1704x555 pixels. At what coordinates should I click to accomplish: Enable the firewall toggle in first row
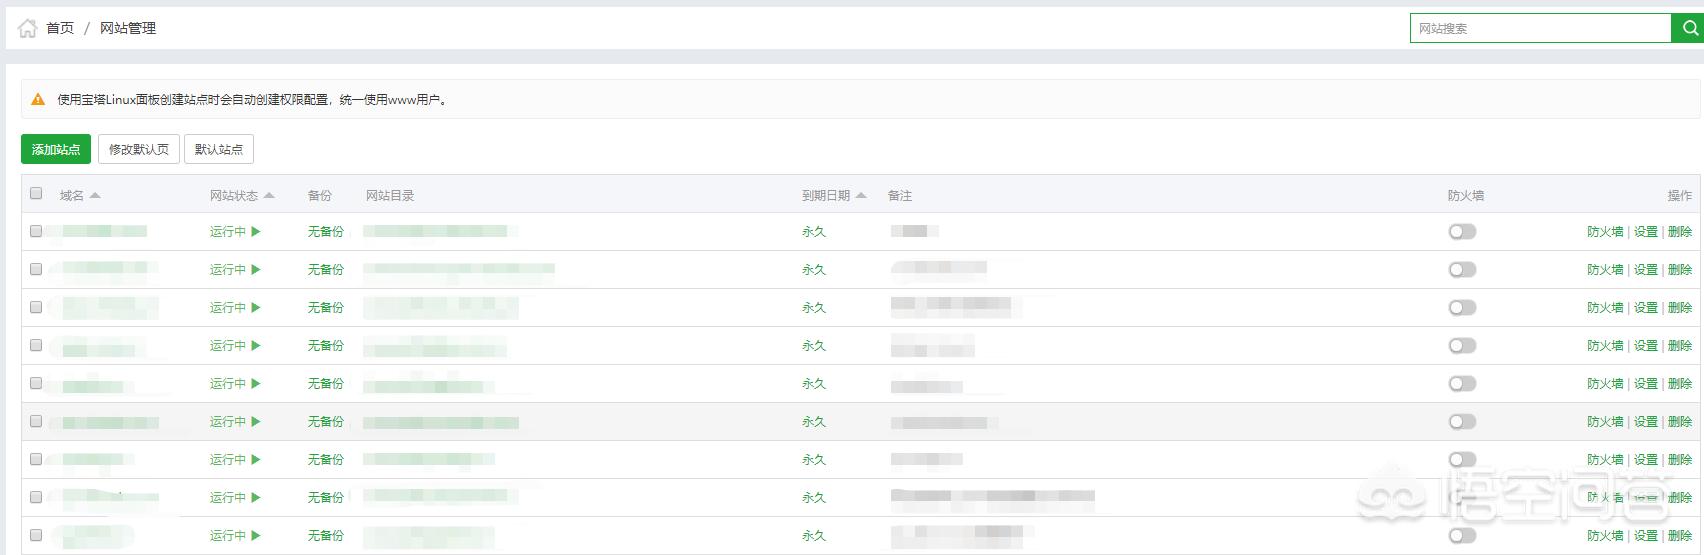coord(1462,231)
